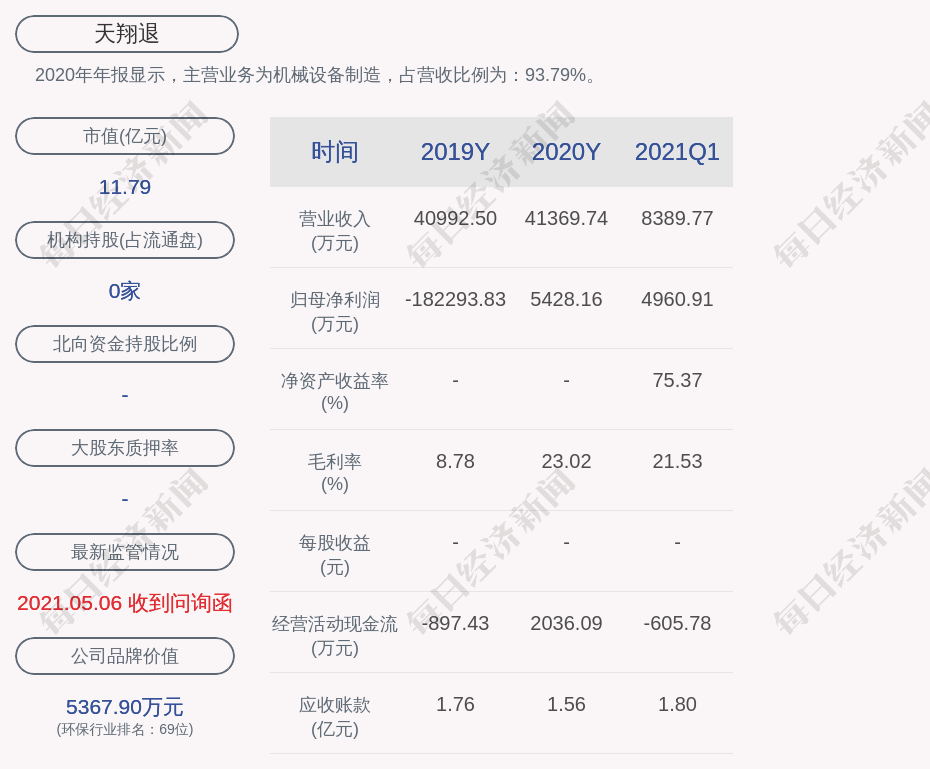Click the 归母净利润 value -182293.83
Screen dimensions: 930x769
point(455,299)
